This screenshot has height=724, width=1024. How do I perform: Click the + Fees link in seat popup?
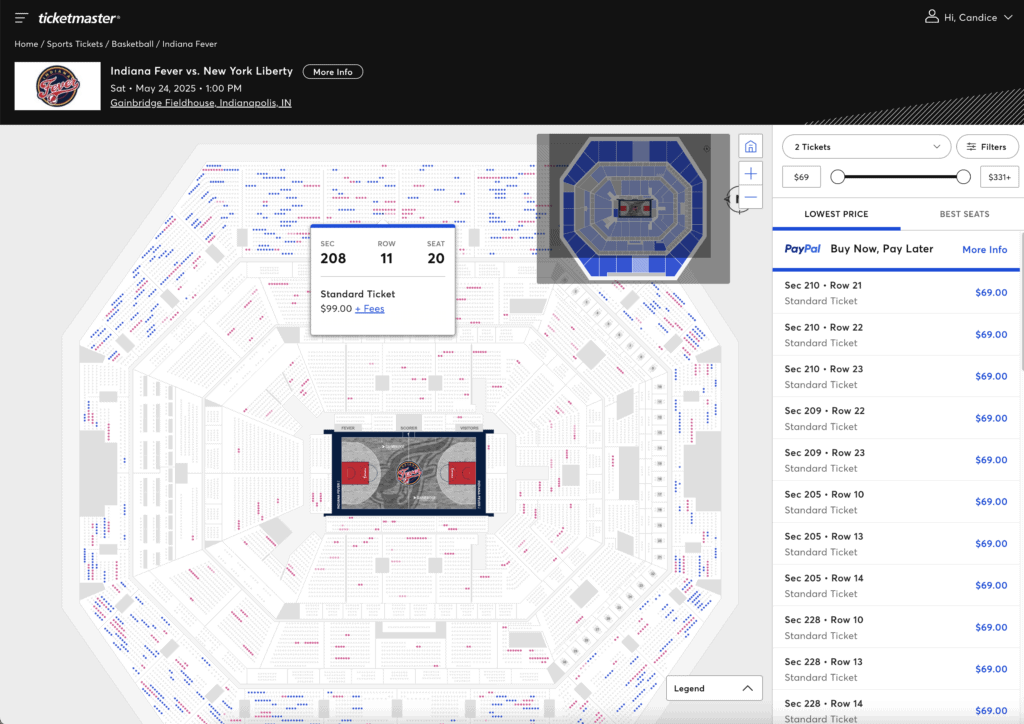(x=370, y=309)
